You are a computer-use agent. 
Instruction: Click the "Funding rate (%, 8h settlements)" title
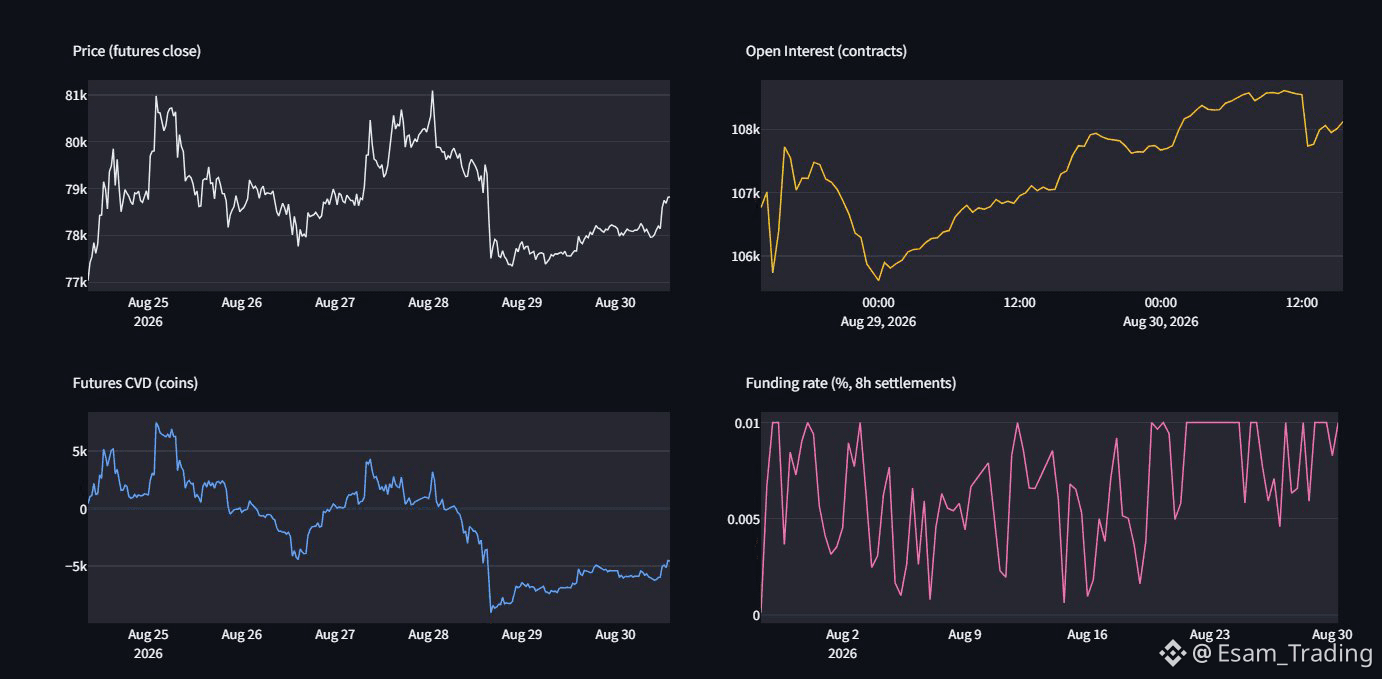[x=850, y=383]
